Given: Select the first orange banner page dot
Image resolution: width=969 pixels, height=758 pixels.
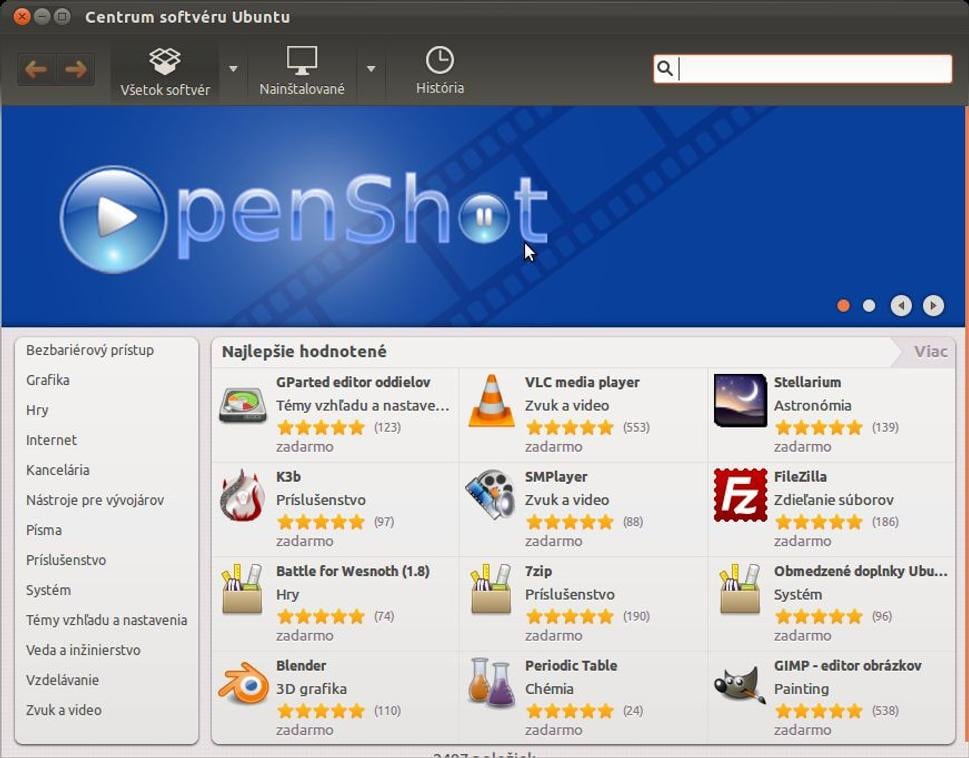Looking at the screenshot, I should (843, 305).
